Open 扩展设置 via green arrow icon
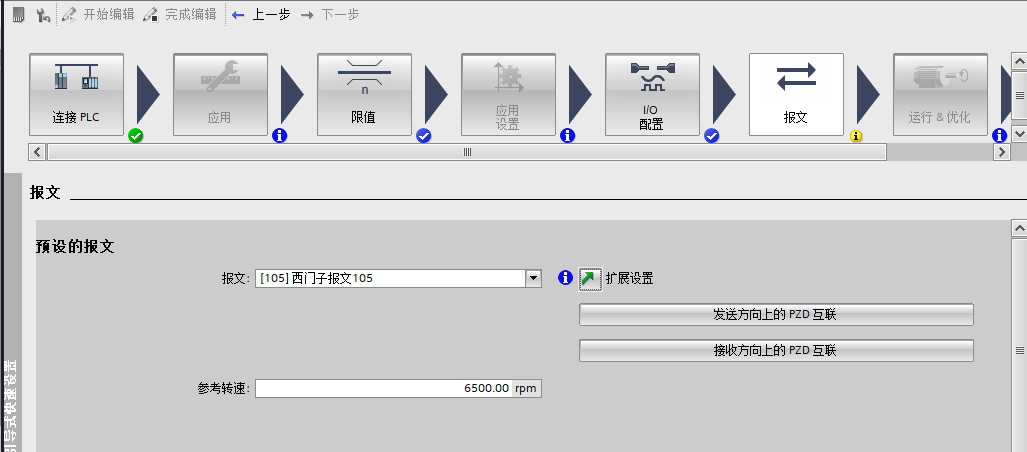The width and height of the screenshot is (1027, 452). (590, 279)
